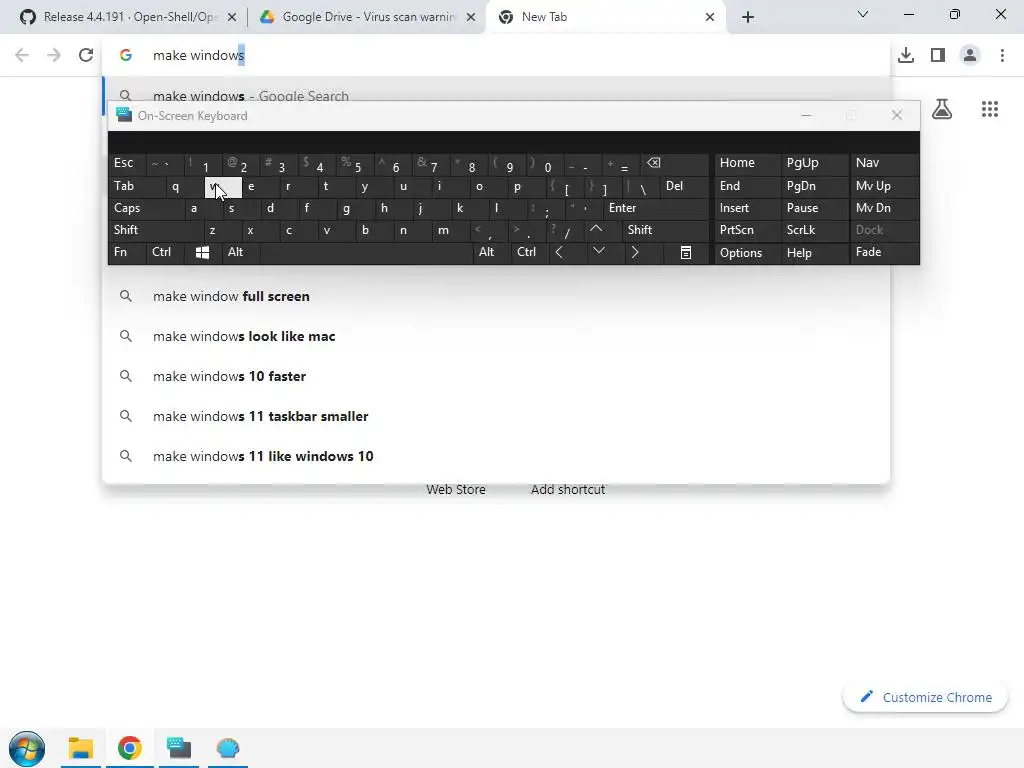Click the Help key on keyboard
This screenshot has height=768, width=1024.
(x=814, y=253)
